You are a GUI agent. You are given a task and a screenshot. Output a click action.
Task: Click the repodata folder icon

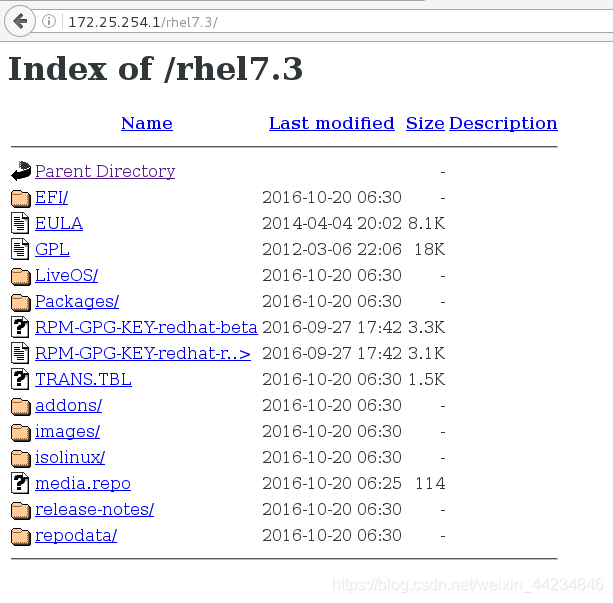point(21,536)
